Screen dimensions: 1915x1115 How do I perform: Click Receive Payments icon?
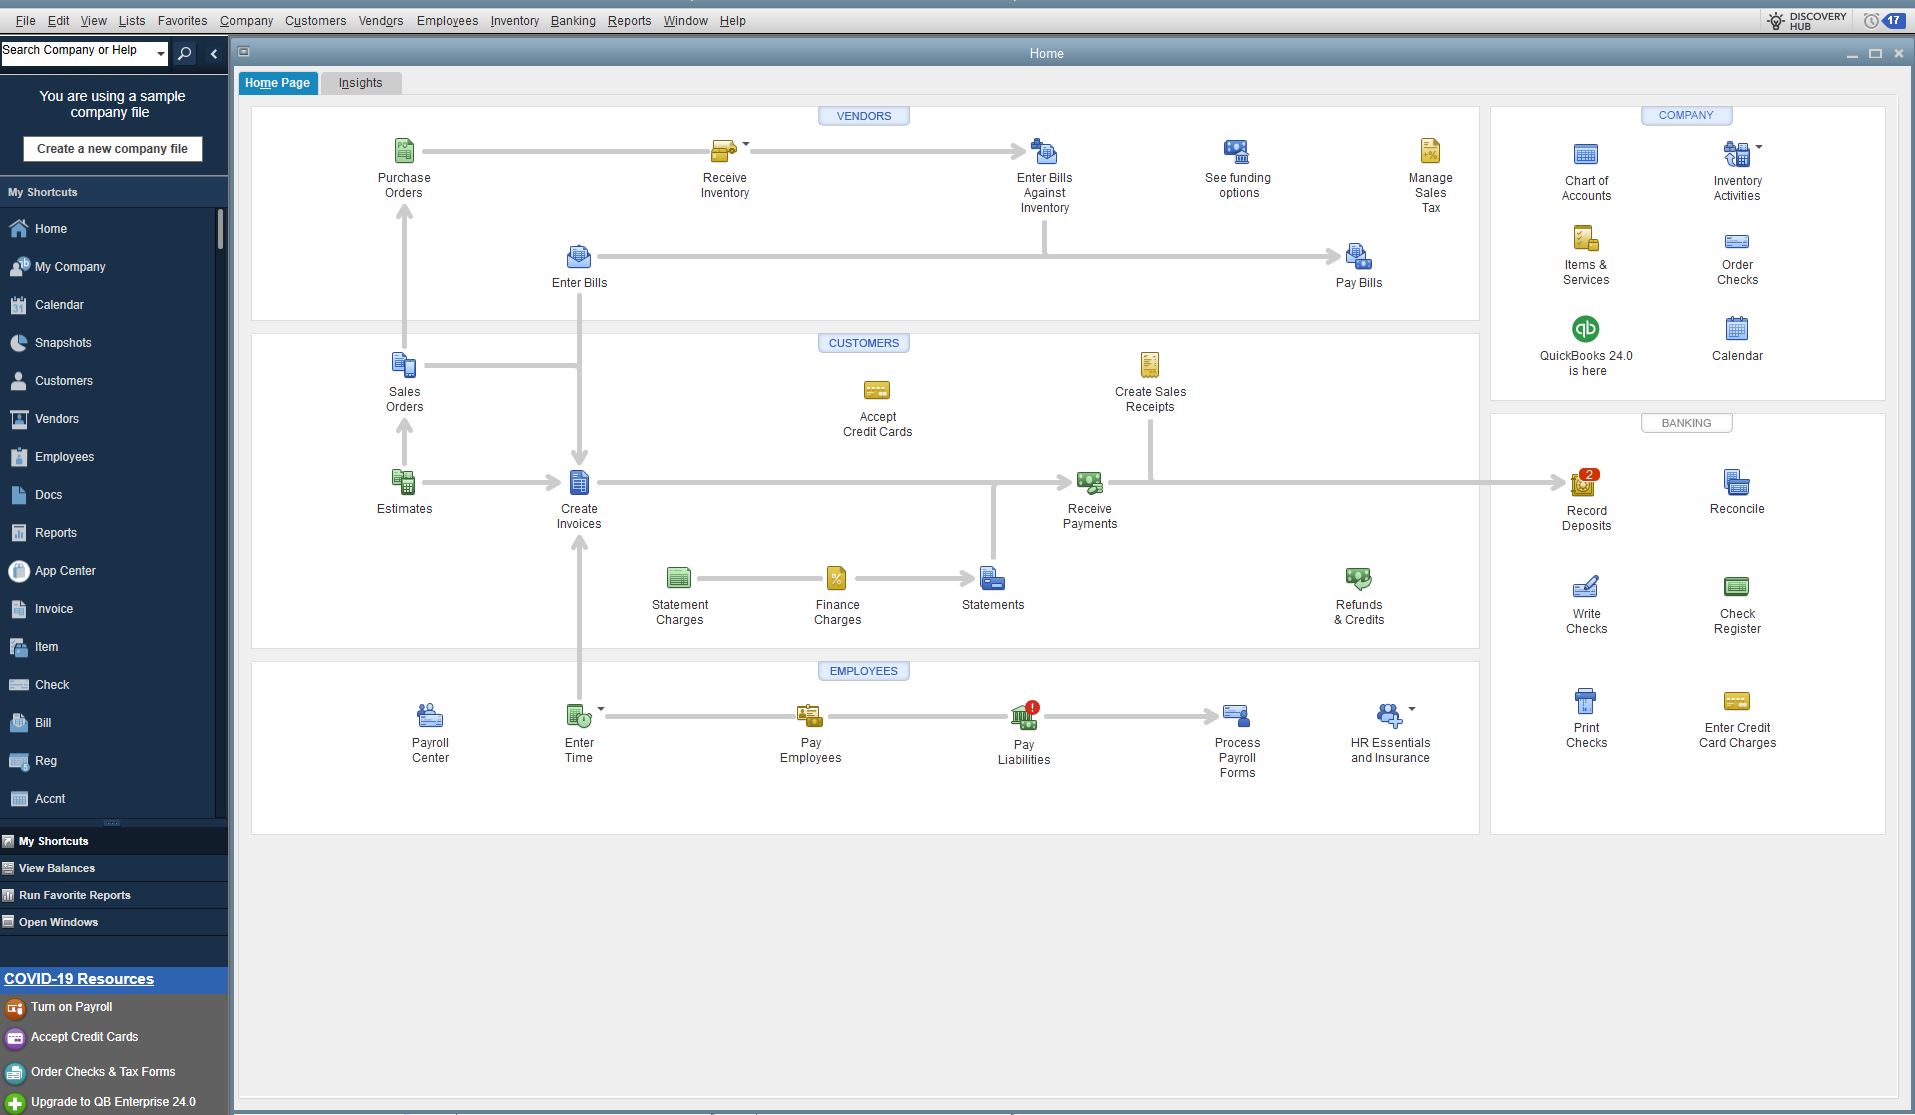(1089, 482)
